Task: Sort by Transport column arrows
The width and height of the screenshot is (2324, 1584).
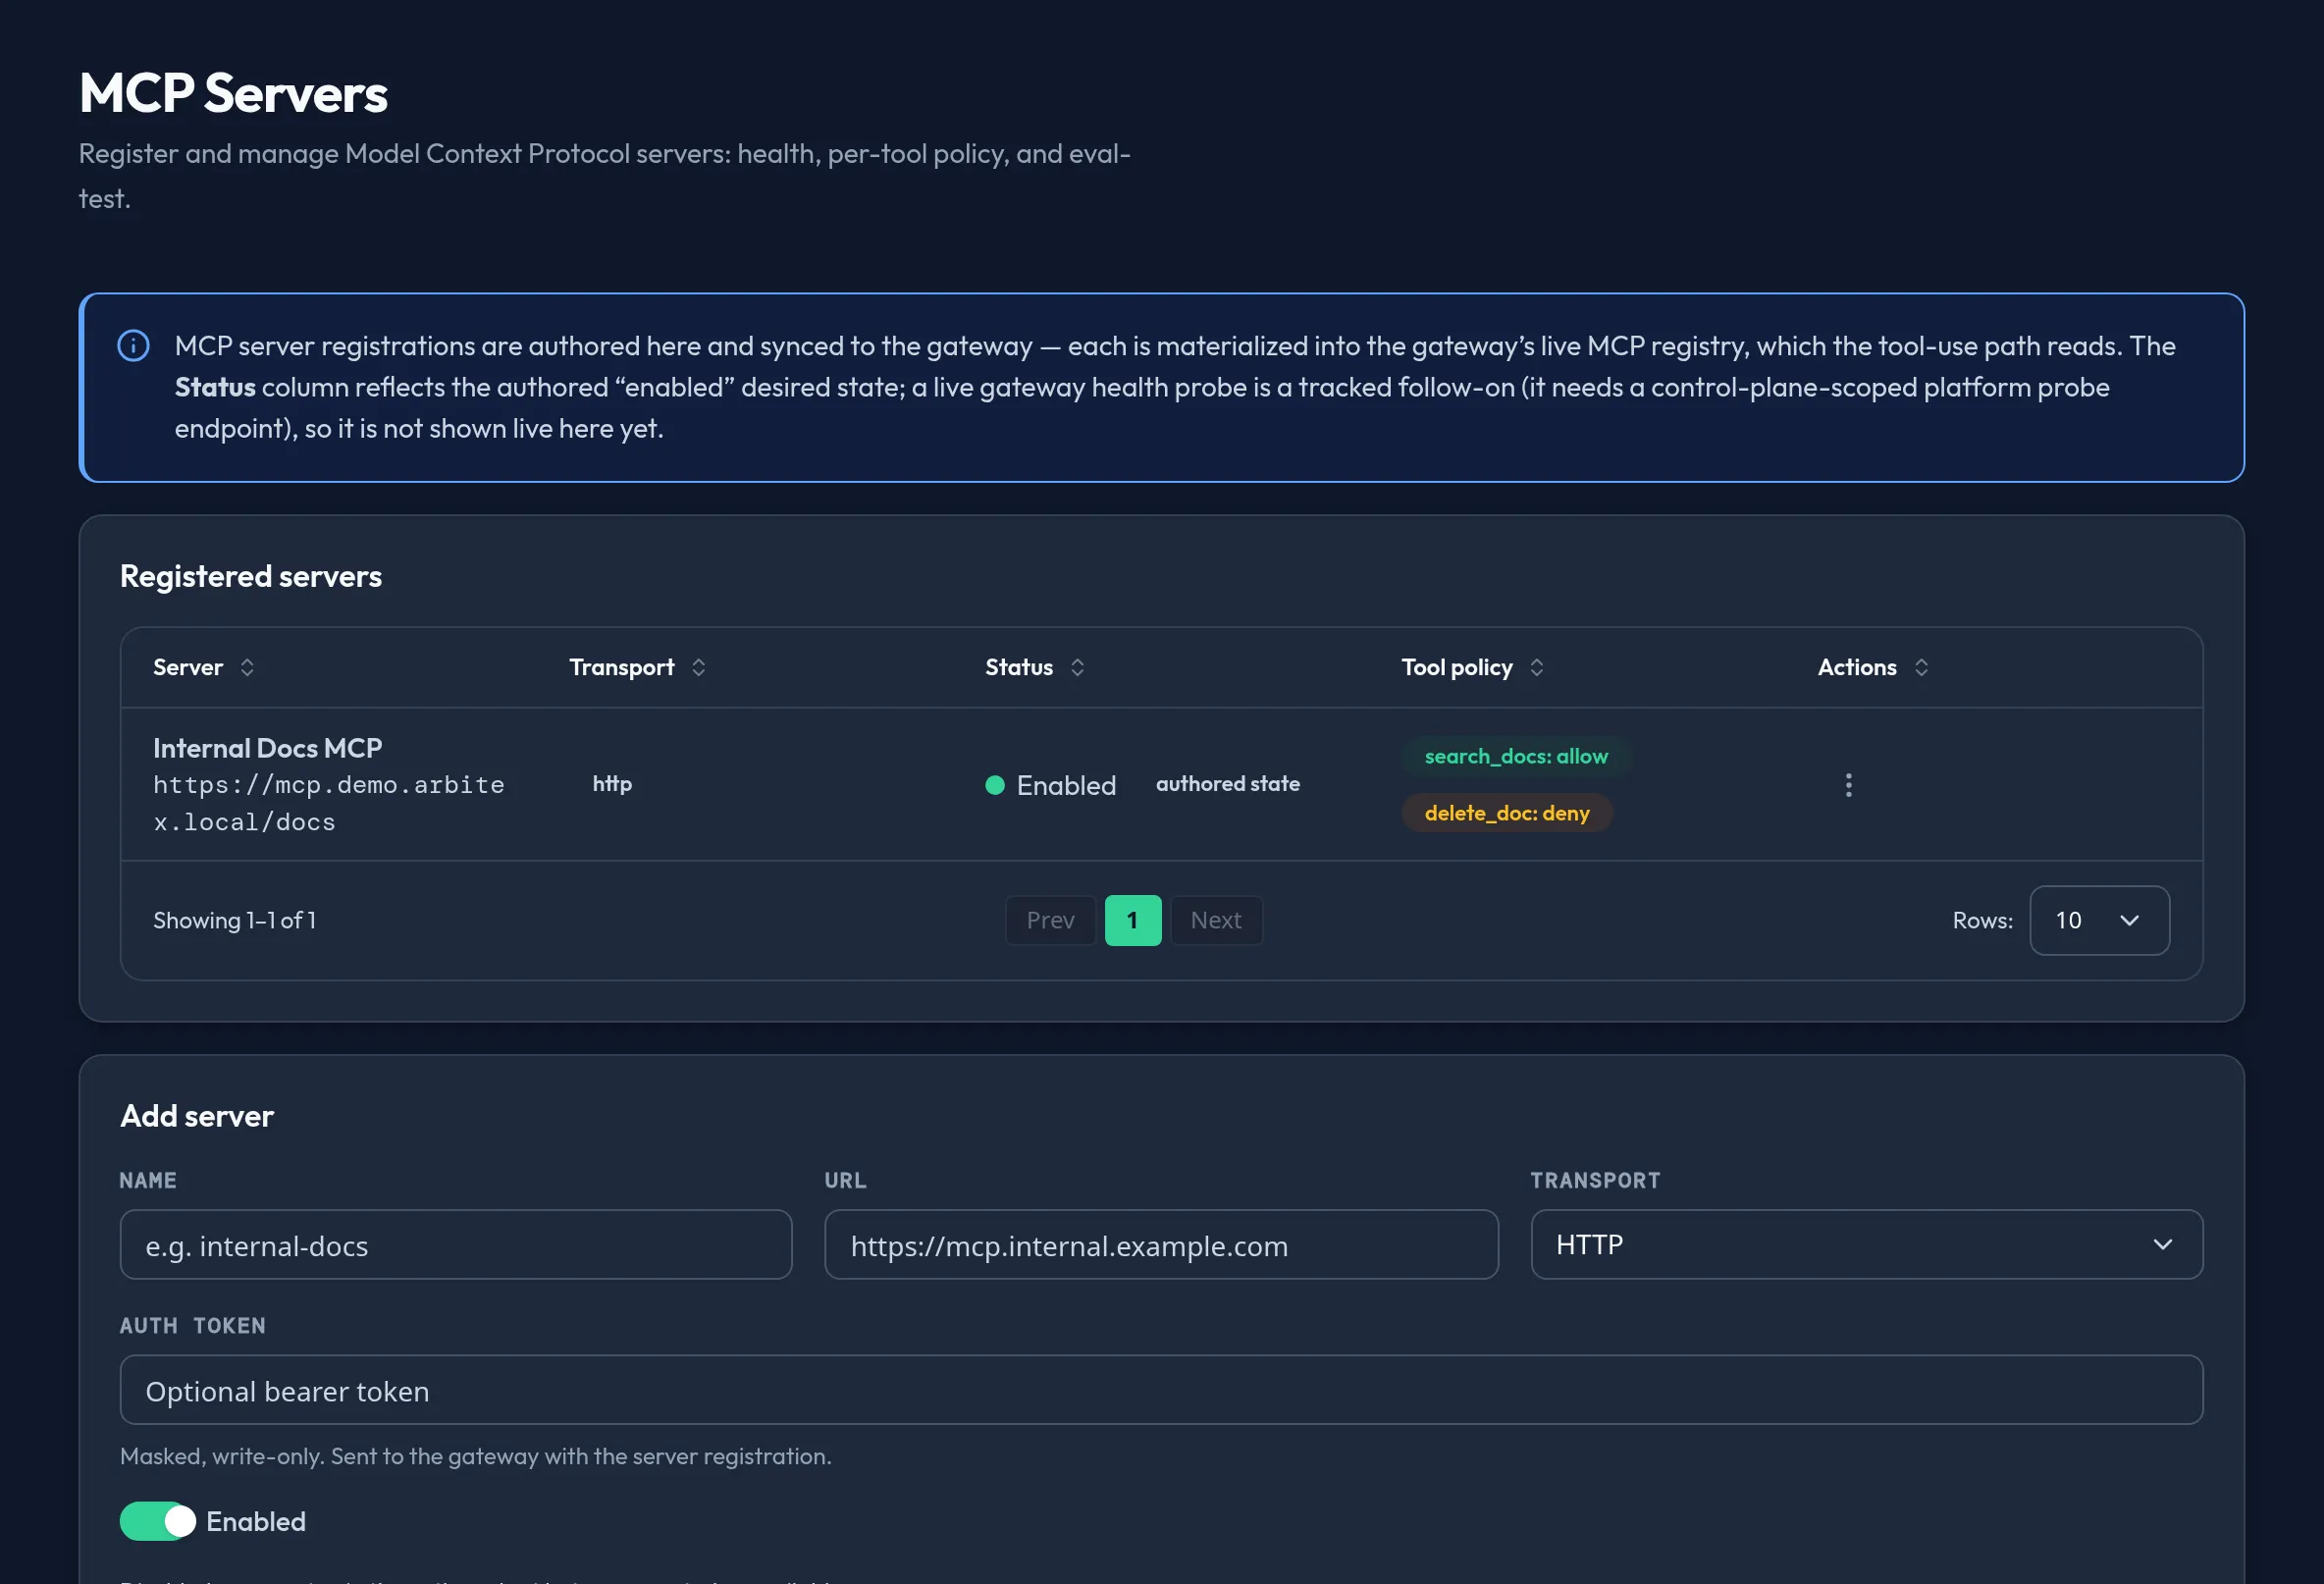Action: (x=698, y=667)
